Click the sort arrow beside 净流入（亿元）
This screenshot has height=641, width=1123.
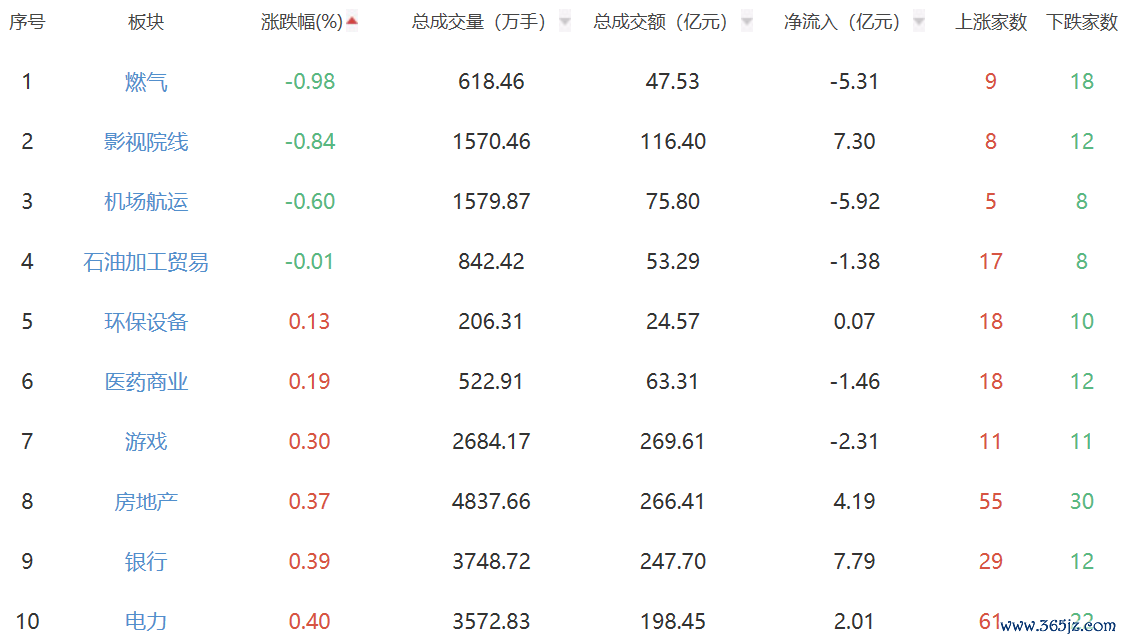click(919, 22)
